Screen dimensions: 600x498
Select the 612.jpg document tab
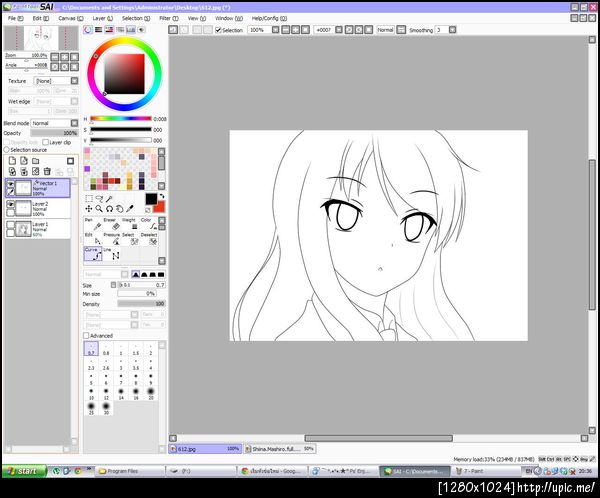[x=205, y=449]
